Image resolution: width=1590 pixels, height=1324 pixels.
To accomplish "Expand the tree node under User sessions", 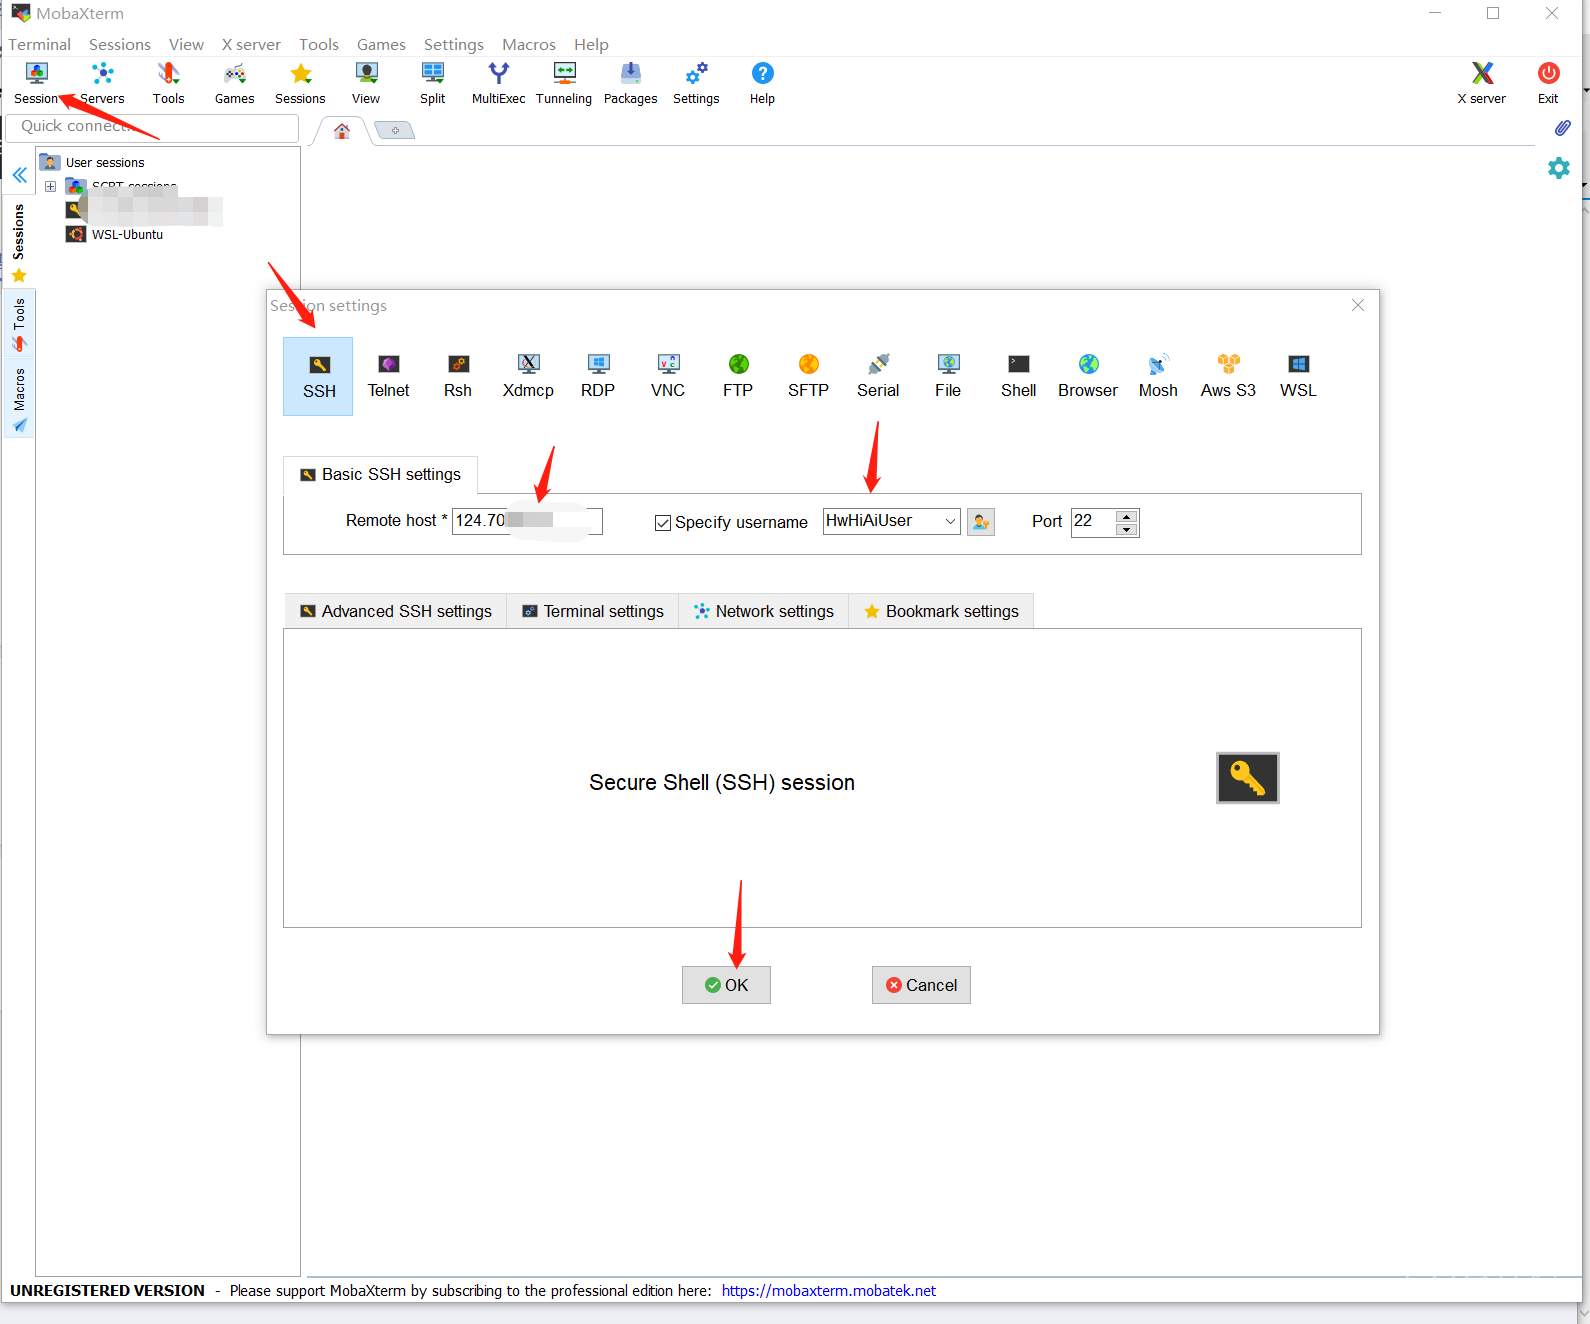I will pyautogui.click(x=50, y=186).
